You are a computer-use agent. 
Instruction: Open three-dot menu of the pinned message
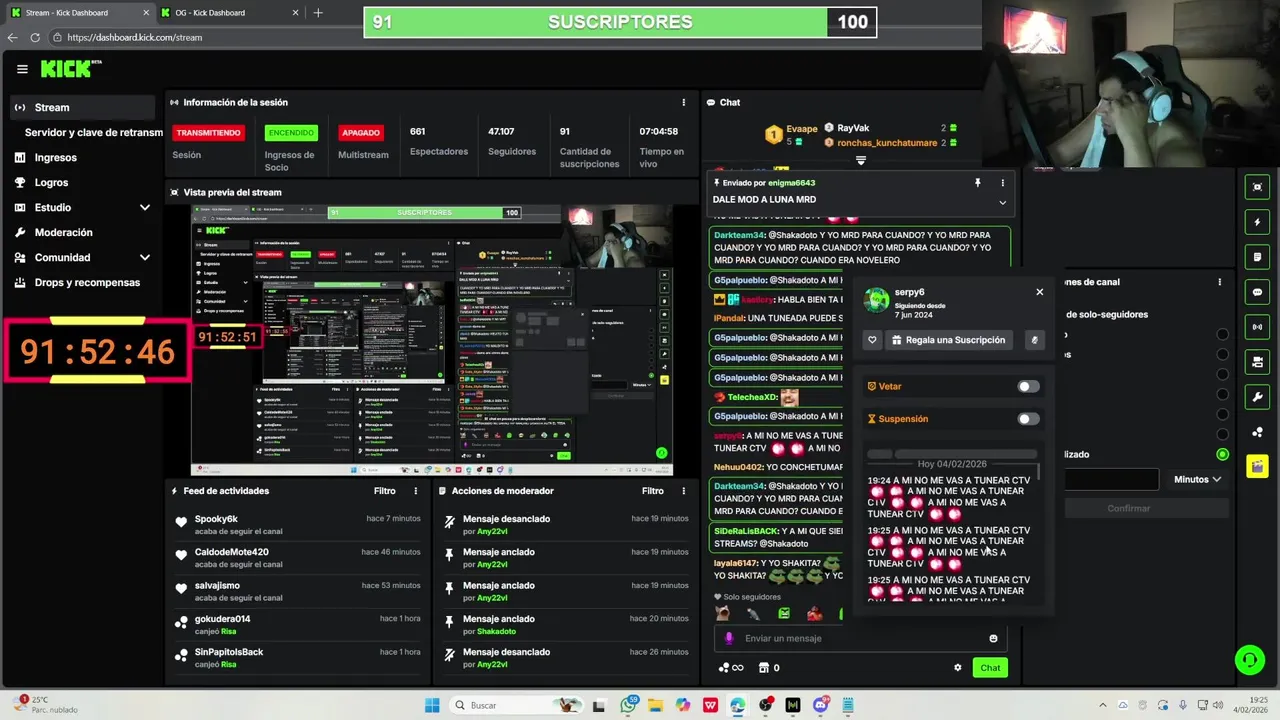1003,183
